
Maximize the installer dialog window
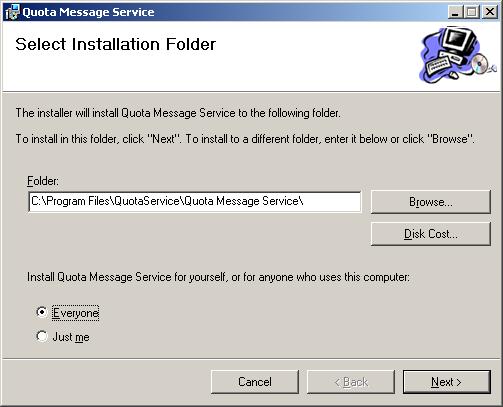(472, 12)
